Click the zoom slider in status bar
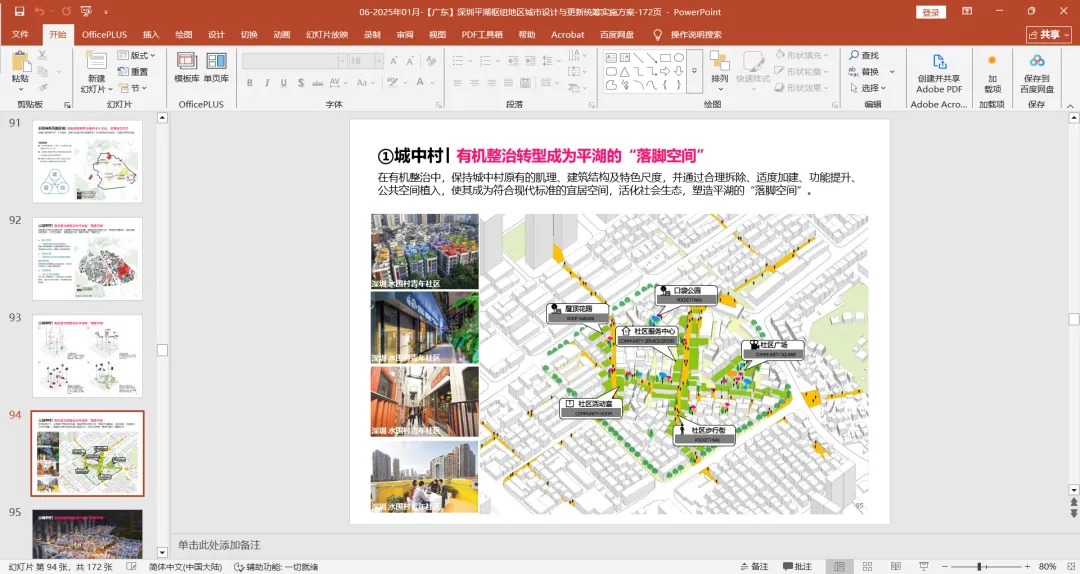The width and height of the screenshot is (1080, 574). tap(980, 567)
